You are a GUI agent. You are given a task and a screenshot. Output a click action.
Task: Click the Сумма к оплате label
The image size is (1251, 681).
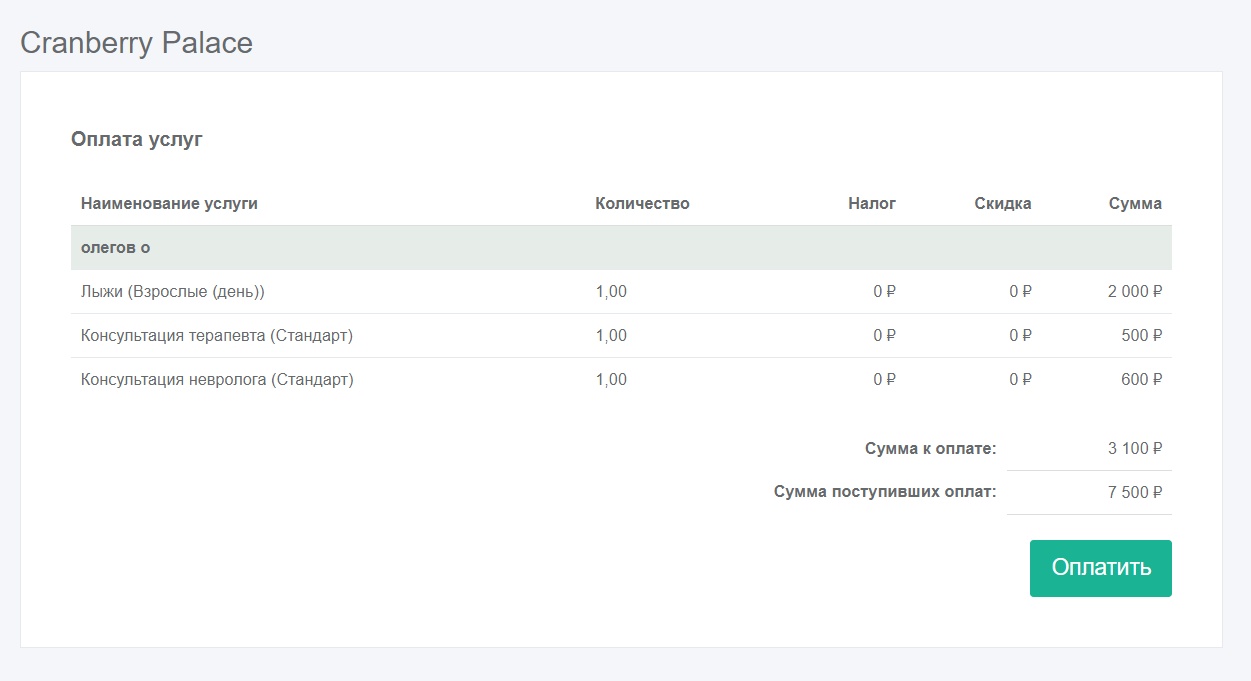pos(930,449)
